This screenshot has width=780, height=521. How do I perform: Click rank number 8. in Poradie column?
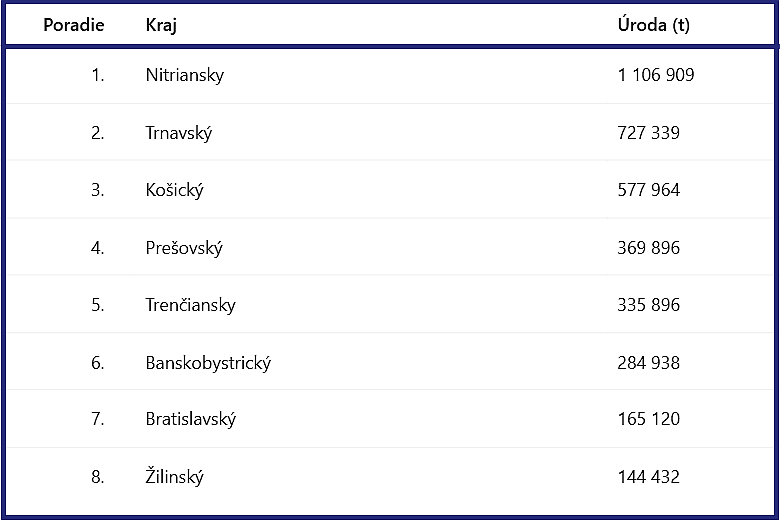pyautogui.click(x=98, y=477)
